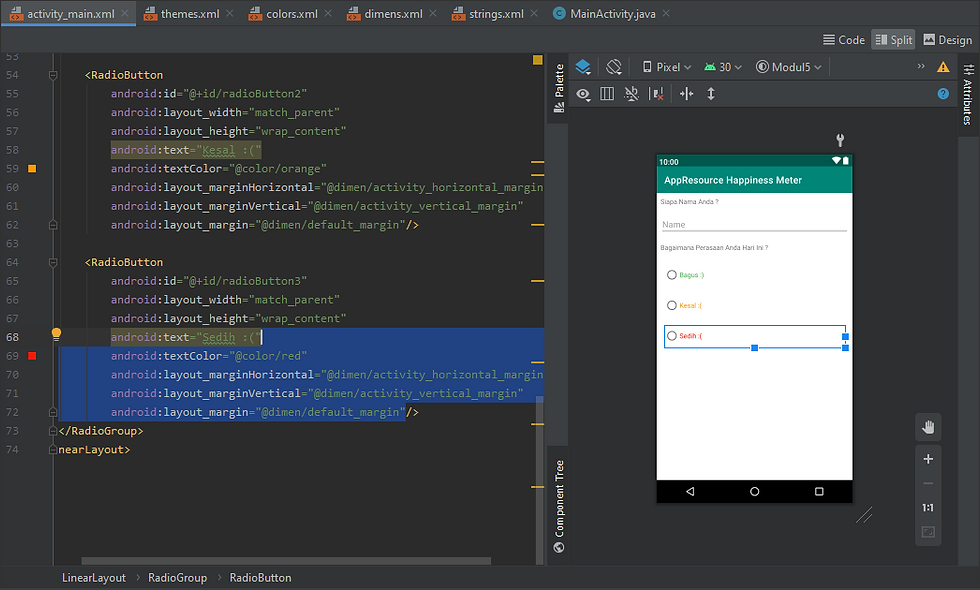Open the Component Tree side panel
This screenshot has width=980, height=590.
tap(559, 507)
